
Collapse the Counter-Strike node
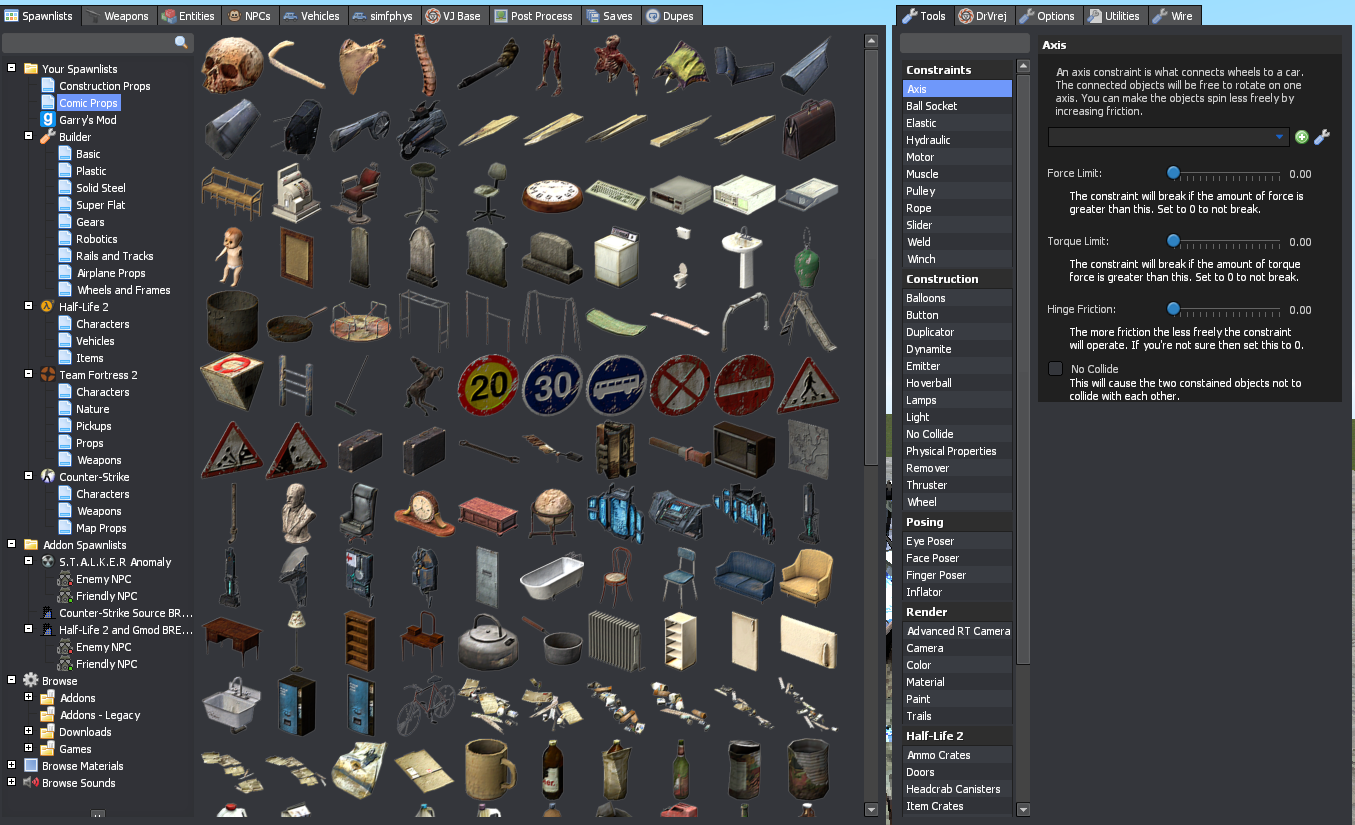tap(29, 477)
